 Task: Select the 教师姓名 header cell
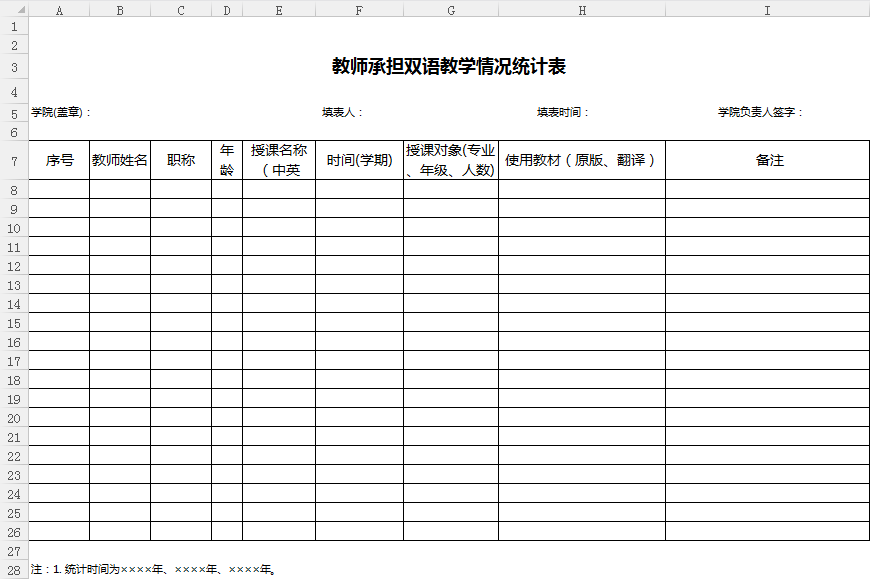click(120, 160)
